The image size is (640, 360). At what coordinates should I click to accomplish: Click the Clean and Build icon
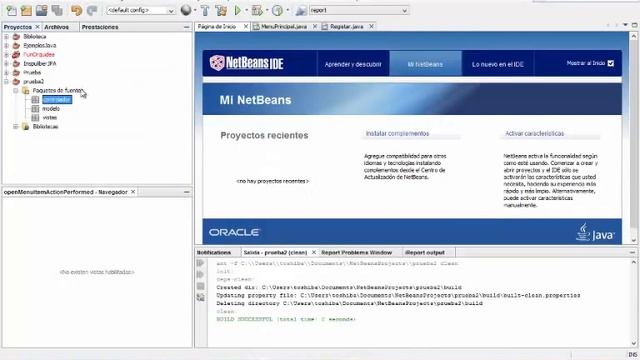[x=221, y=10]
